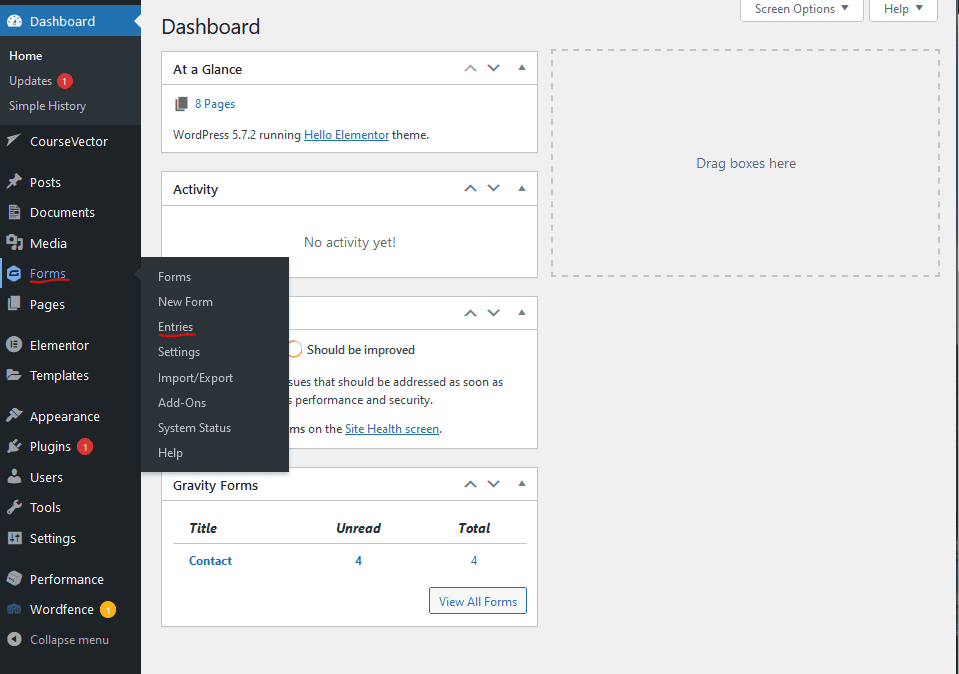This screenshot has height=674, width=959.
Task: Open Settings in the Forms submenu
Action: click(179, 352)
